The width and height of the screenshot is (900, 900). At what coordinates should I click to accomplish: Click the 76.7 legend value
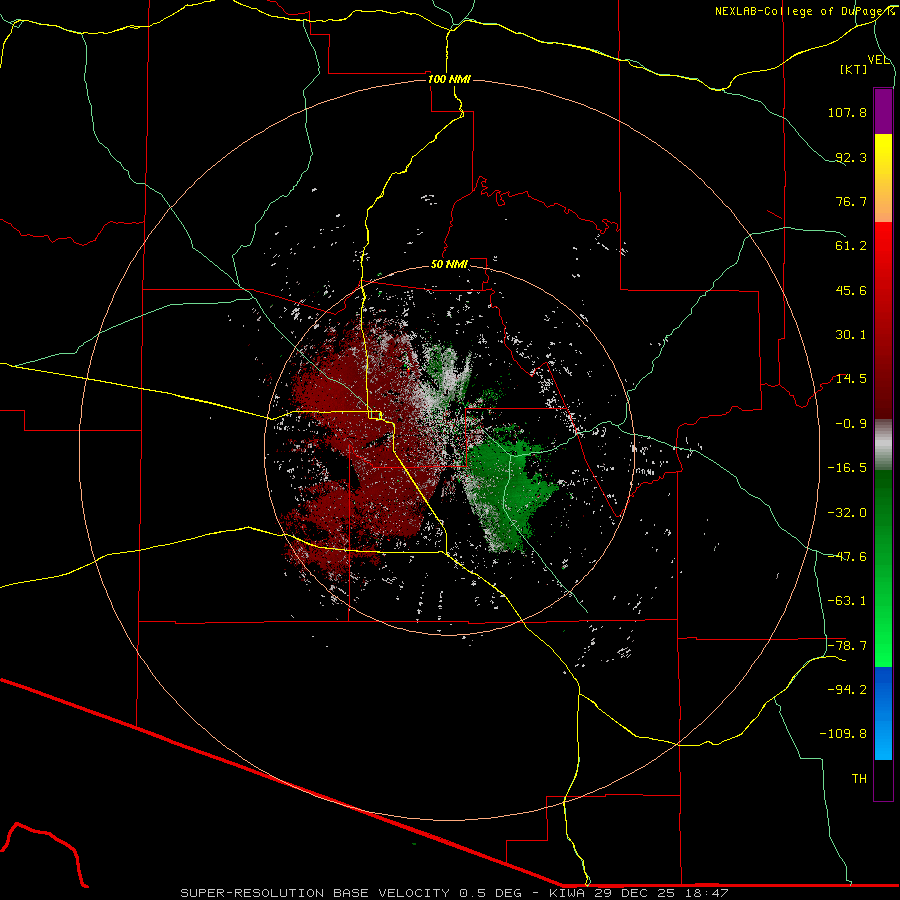[851, 201]
